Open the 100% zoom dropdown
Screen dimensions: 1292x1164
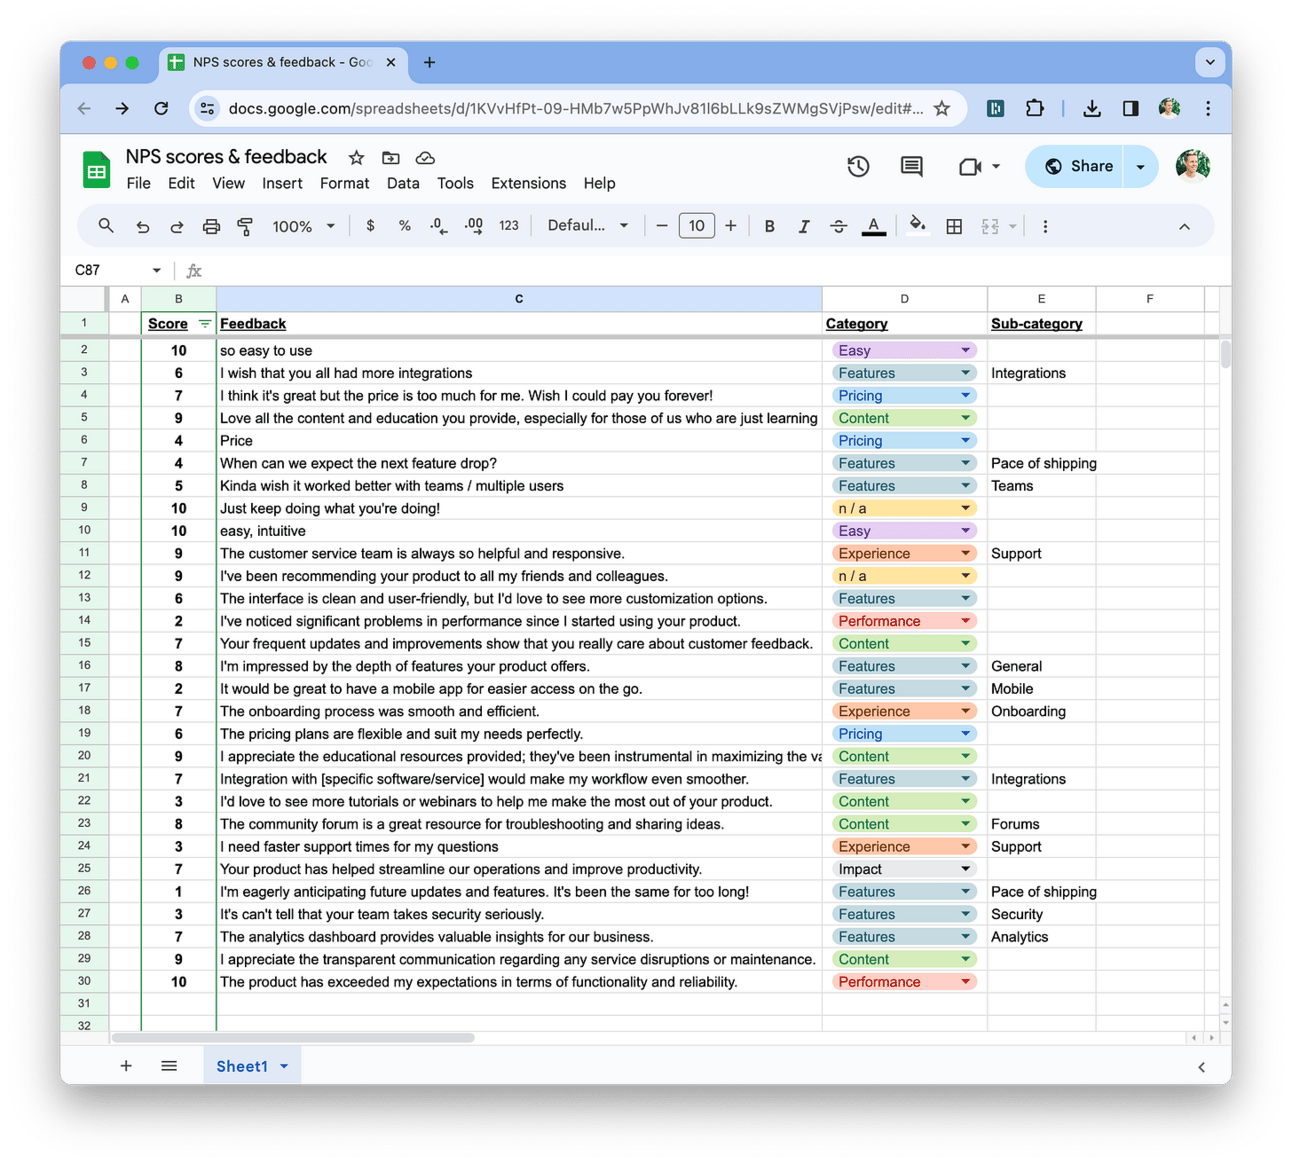coord(304,227)
